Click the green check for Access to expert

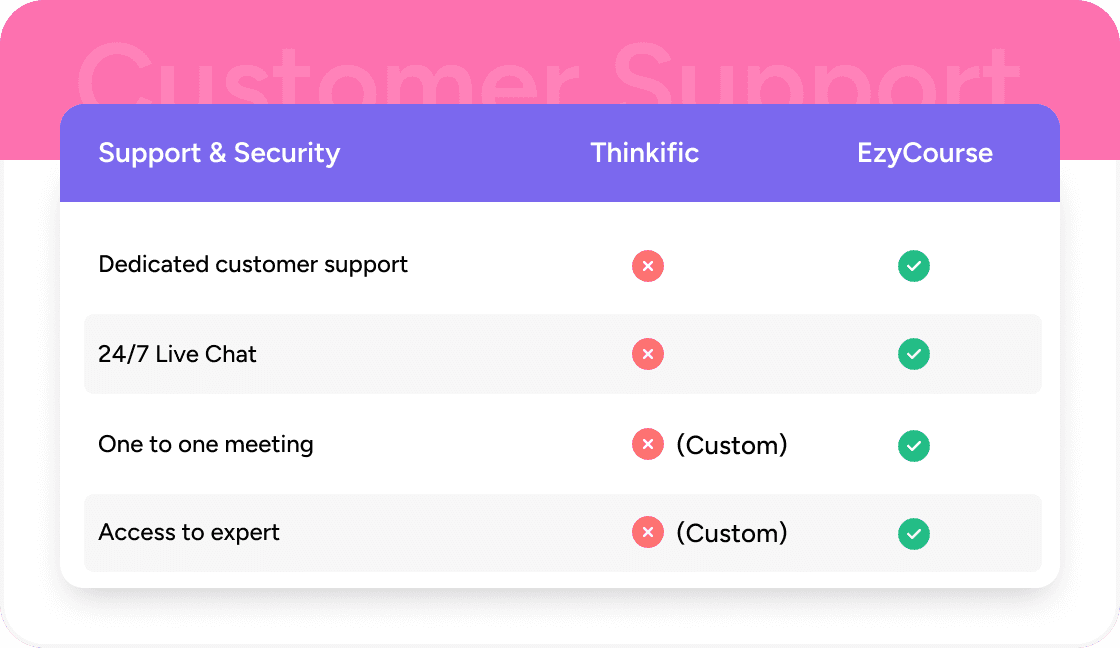coord(913,533)
